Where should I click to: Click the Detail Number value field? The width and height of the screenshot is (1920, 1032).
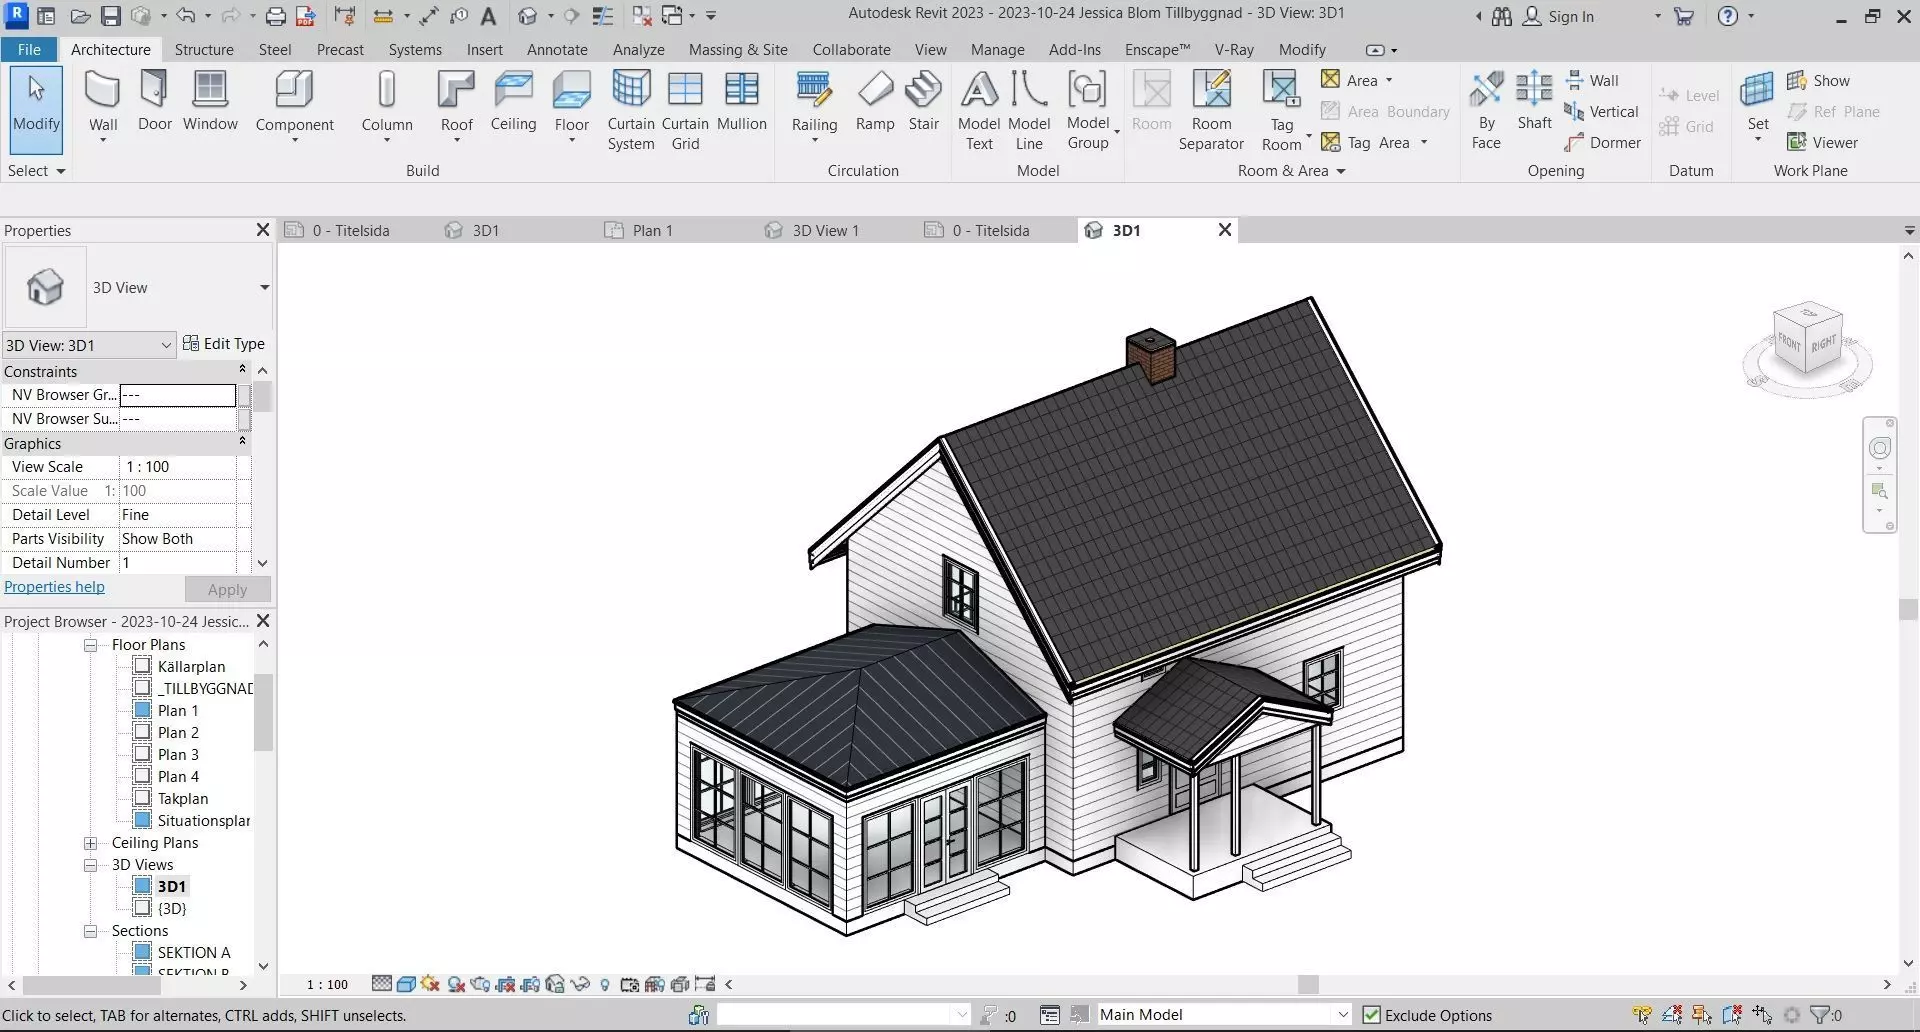(x=178, y=562)
